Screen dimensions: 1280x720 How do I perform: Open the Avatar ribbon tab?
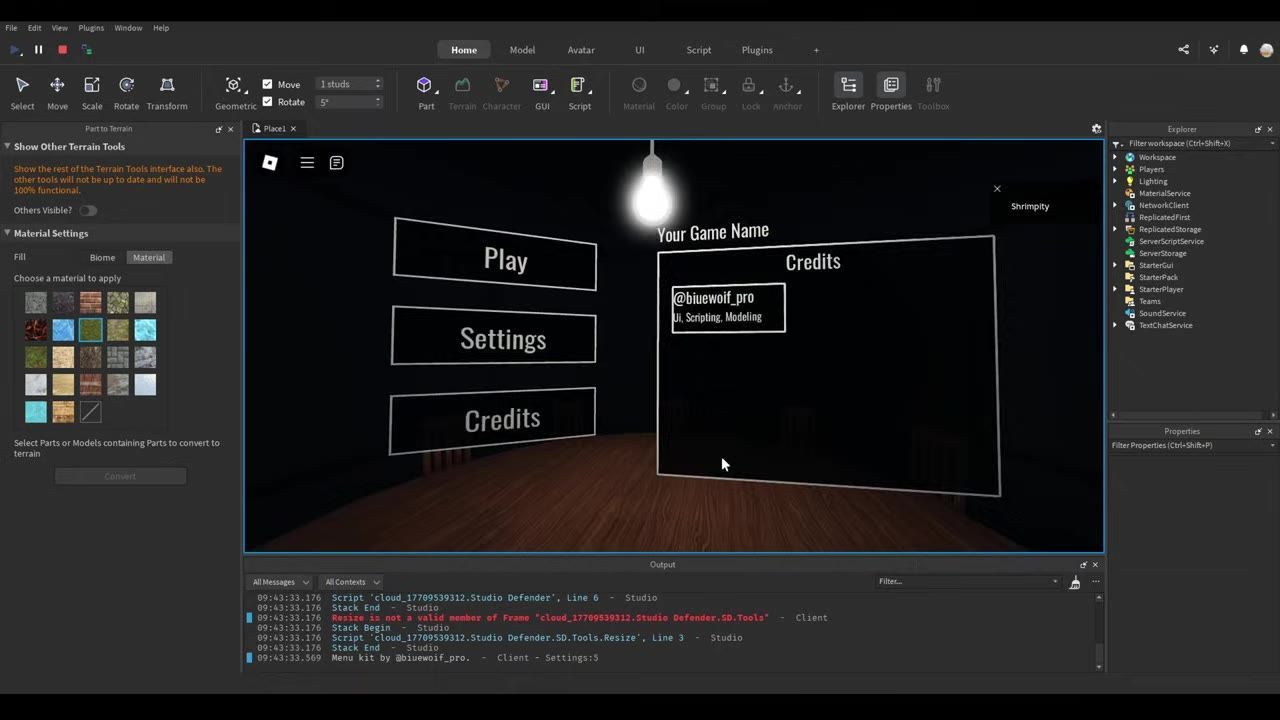click(x=581, y=50)
